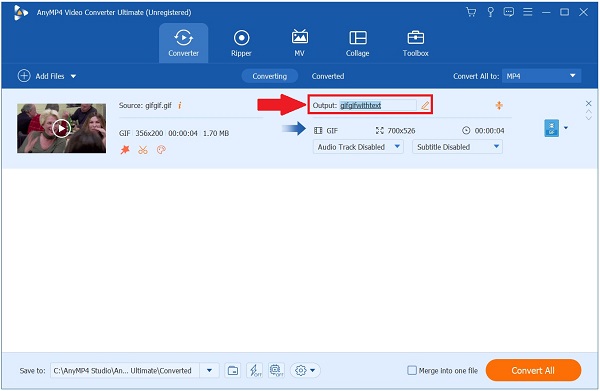Expand the Convert All to MP4 dropdown
Viewport: 600px width, 391px height.
541,76
